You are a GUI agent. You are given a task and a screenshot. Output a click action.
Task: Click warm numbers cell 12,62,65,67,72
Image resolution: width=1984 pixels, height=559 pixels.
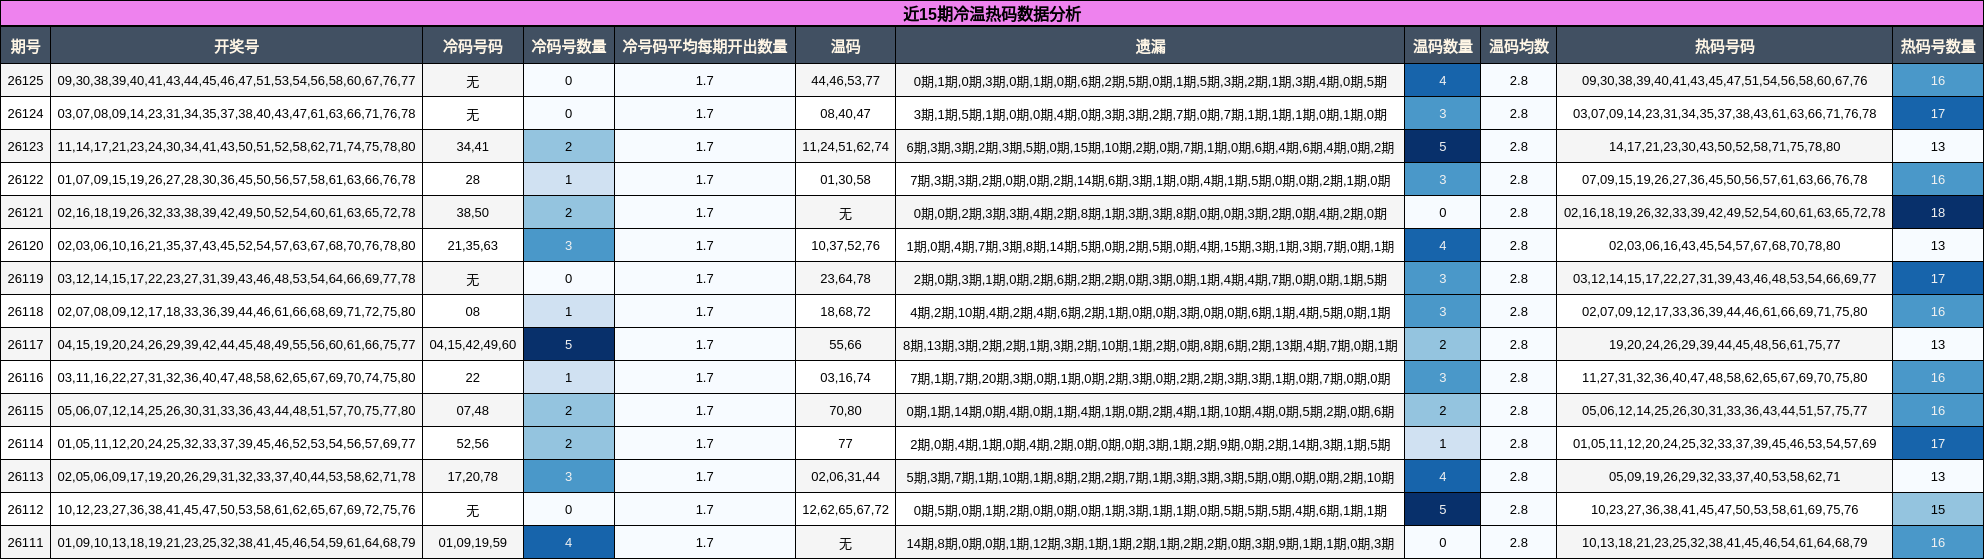pos(846,510)
